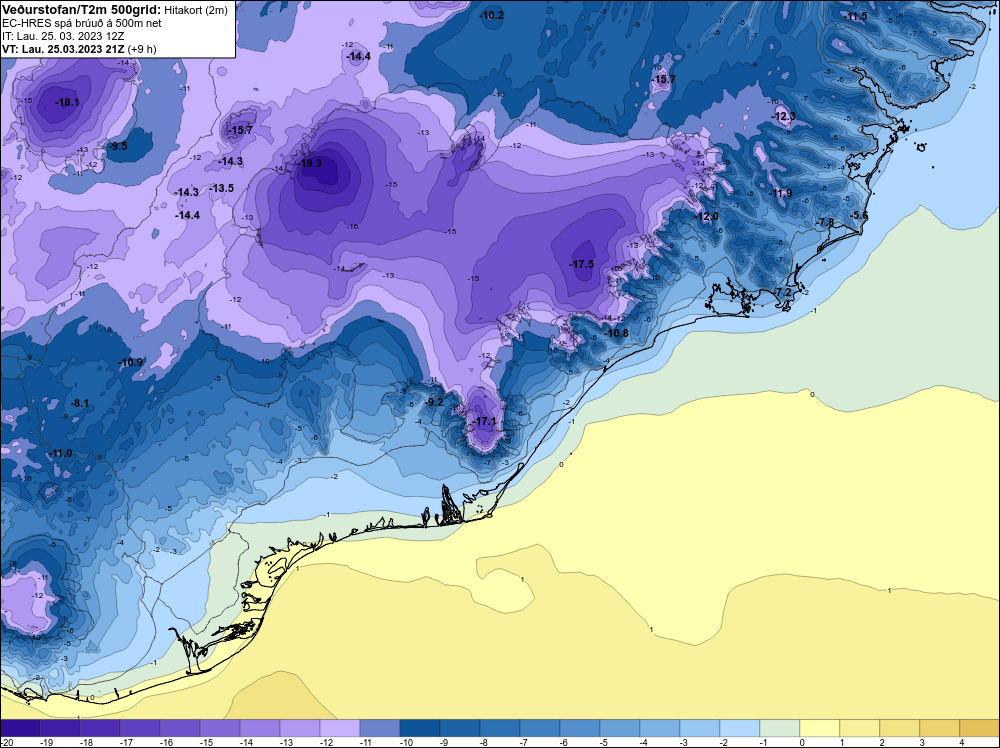Click the -5.6 temperature label
Screen dimensions: 1000x748
point(859,216)
